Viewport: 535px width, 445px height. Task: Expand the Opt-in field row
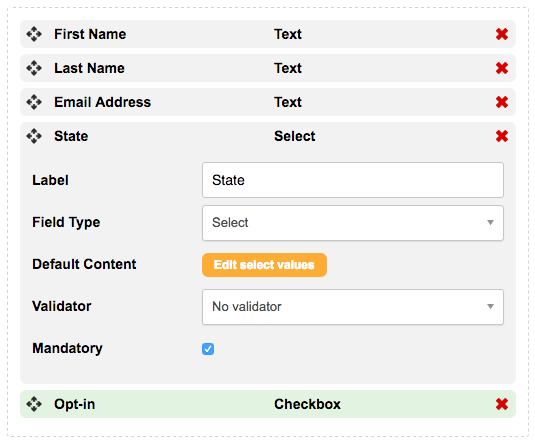point(268,404)
